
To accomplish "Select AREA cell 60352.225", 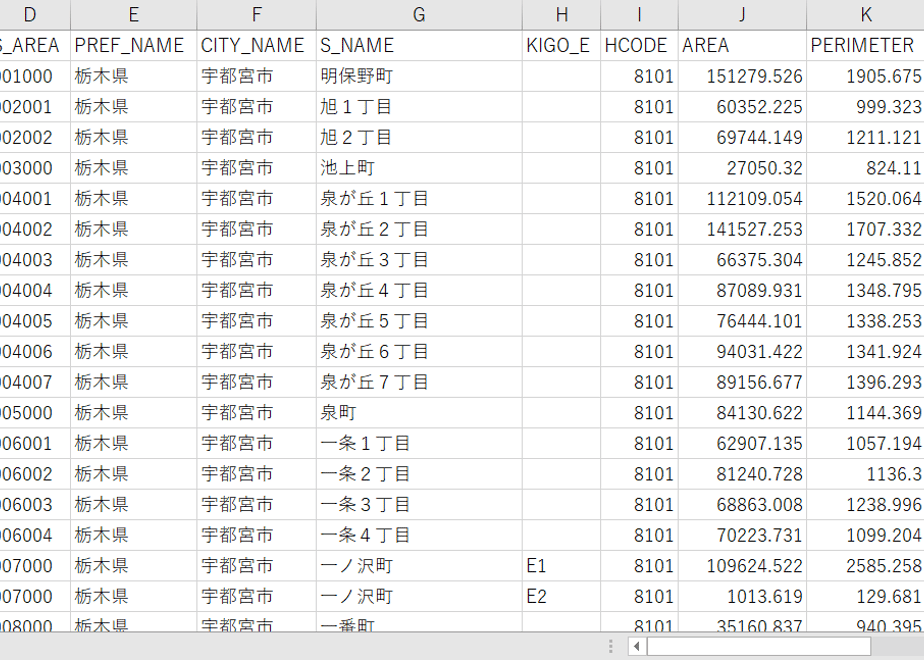I will pos(742,107).
